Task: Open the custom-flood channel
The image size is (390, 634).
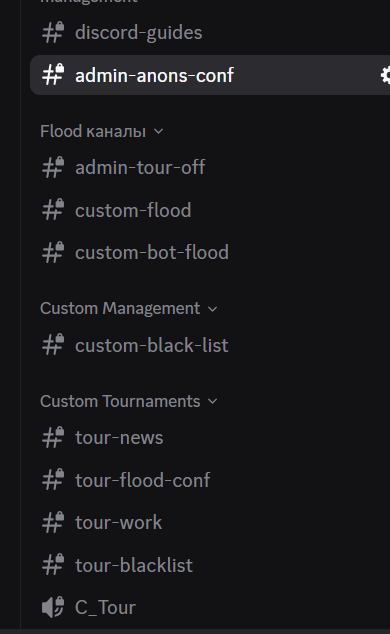Action: point(210,210)
